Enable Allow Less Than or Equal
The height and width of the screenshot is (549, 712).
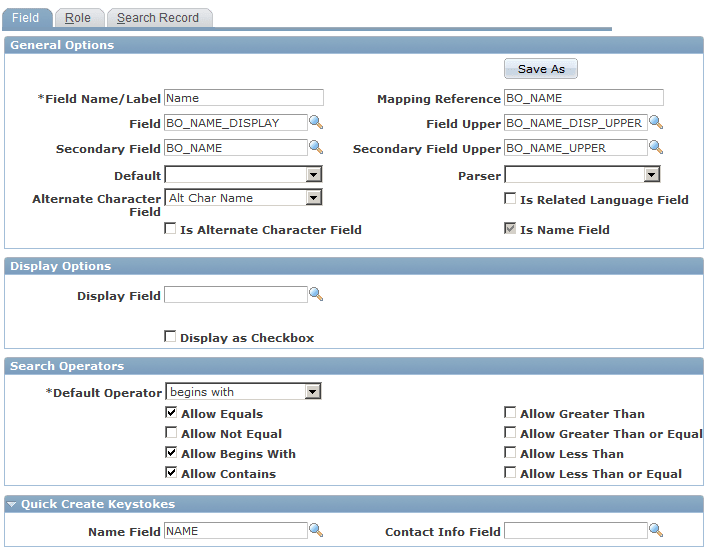coord(510,472)
